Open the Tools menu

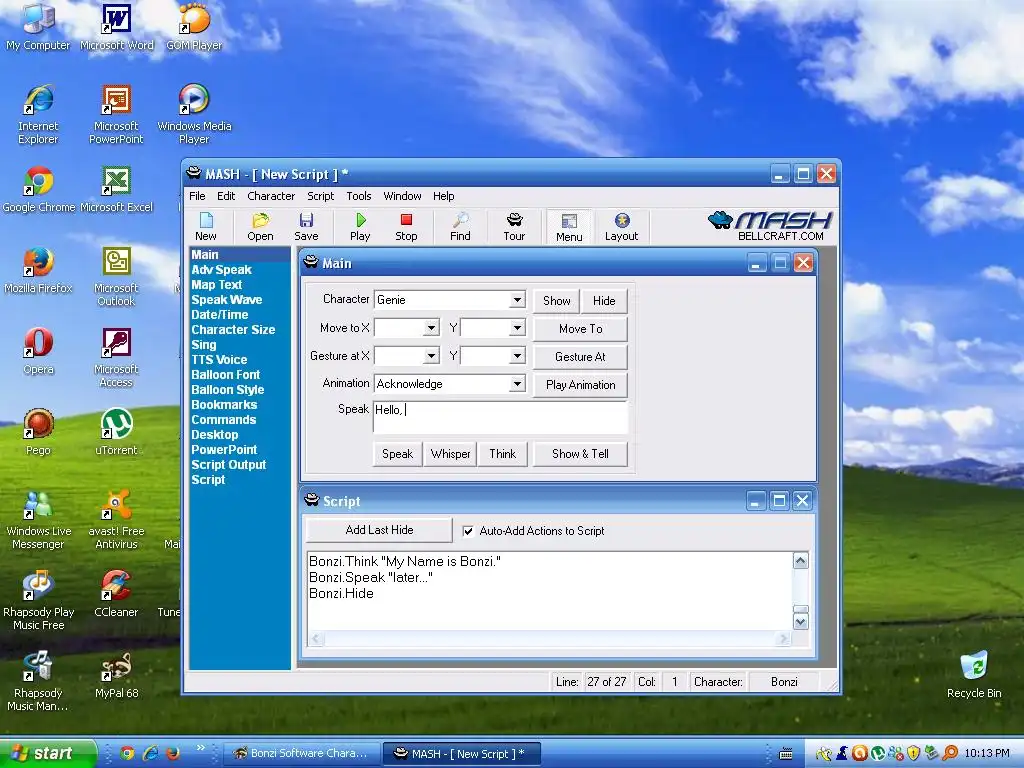coord(359,196)
